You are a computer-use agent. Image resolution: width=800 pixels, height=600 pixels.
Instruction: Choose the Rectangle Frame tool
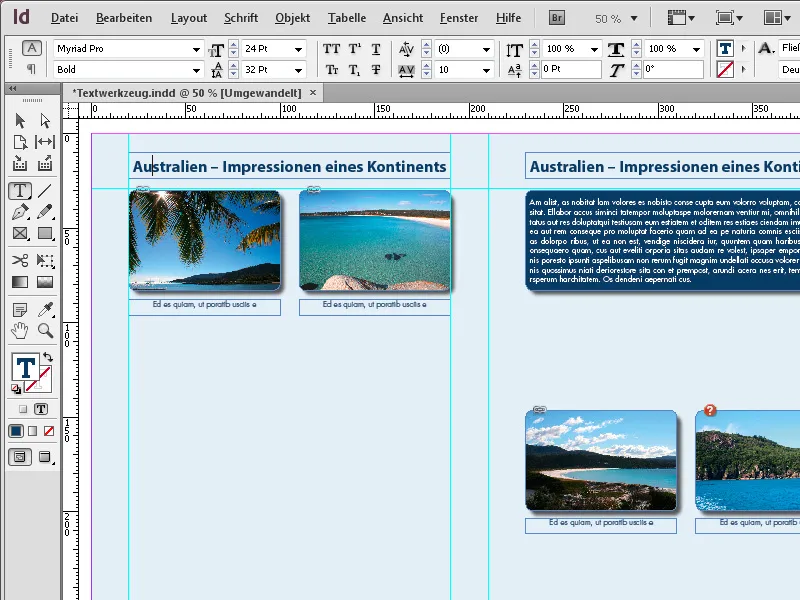(20, 233)
